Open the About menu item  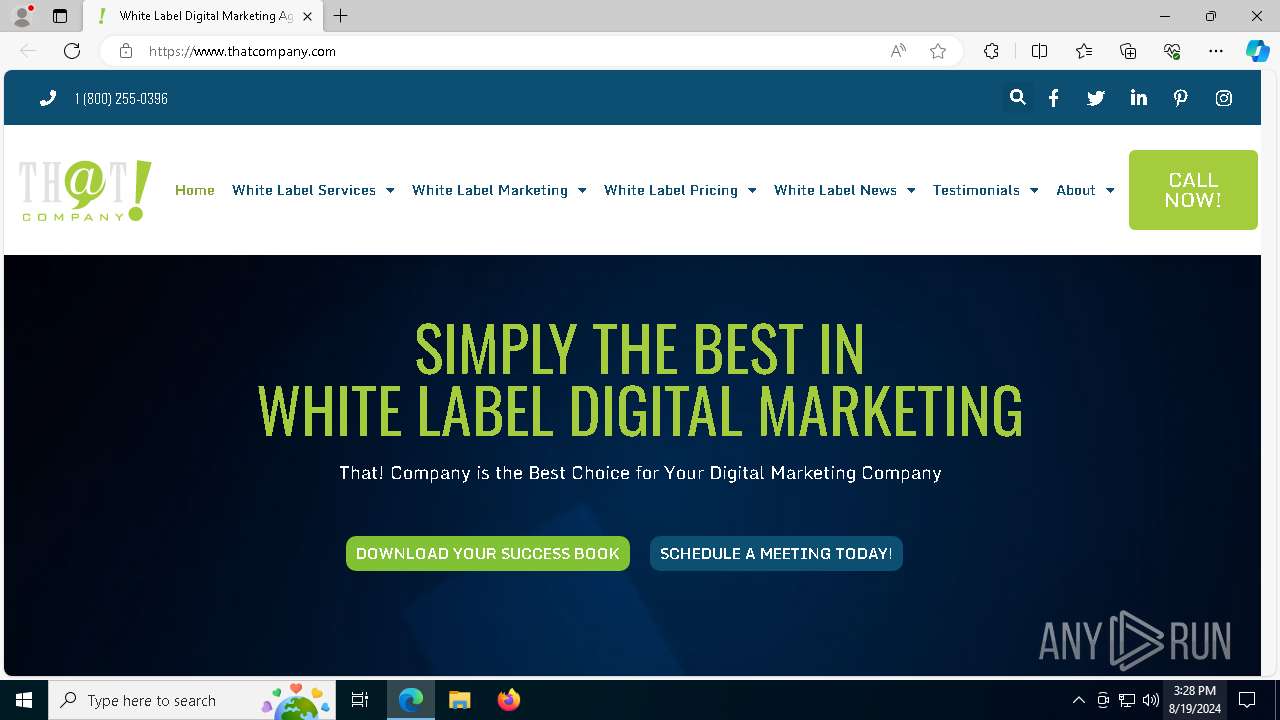pos(1076,190)
